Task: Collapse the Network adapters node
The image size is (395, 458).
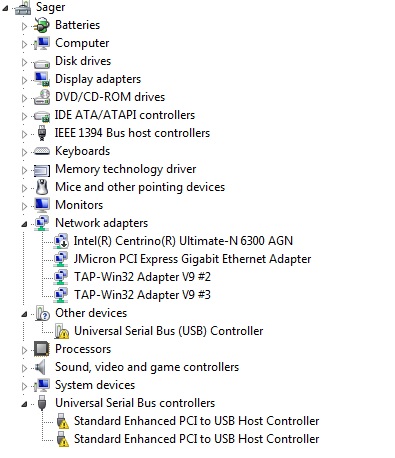Action: click(x=24, y=224)
